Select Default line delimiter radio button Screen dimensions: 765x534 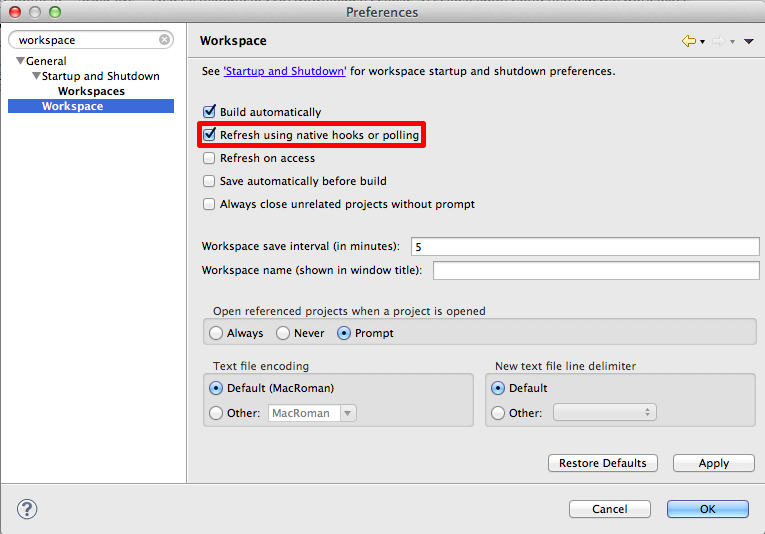498,388
